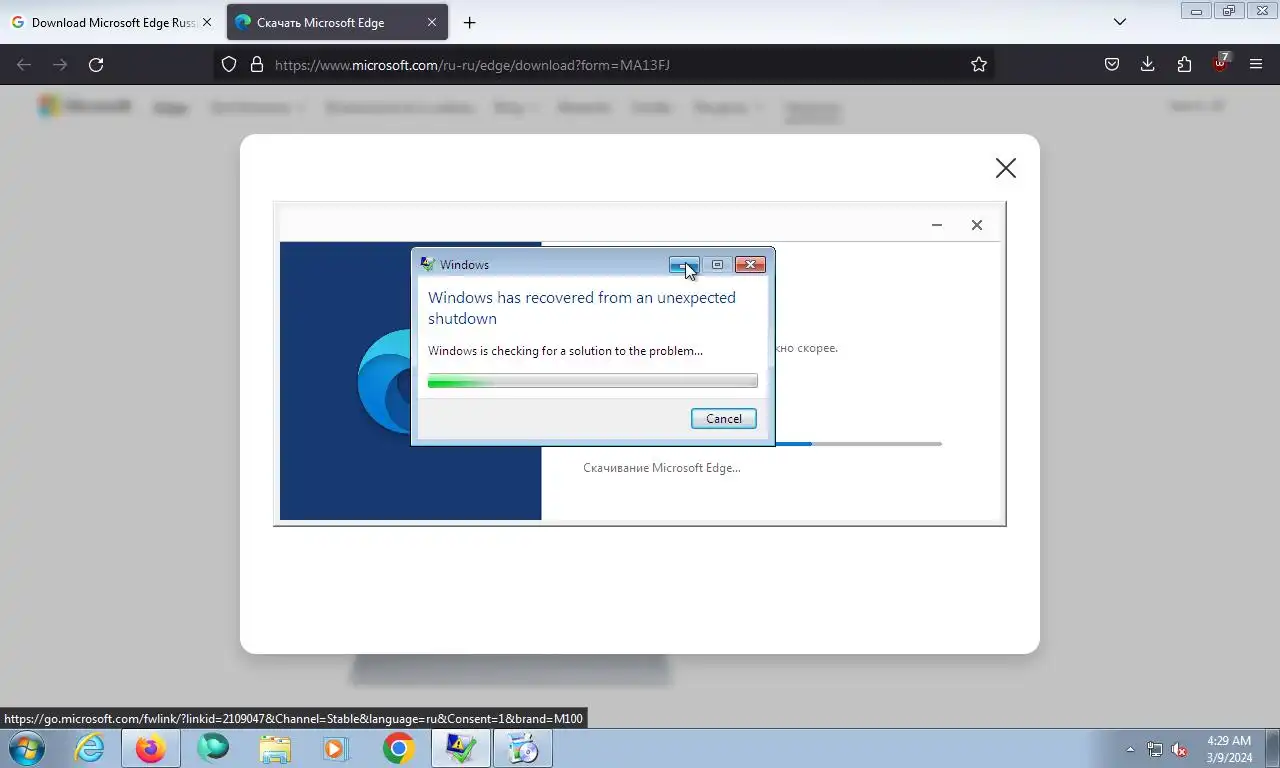Open tracking protection shield info
Image resolution: width=1280 pixels, height=768 pixels.
tap(229, 64)
